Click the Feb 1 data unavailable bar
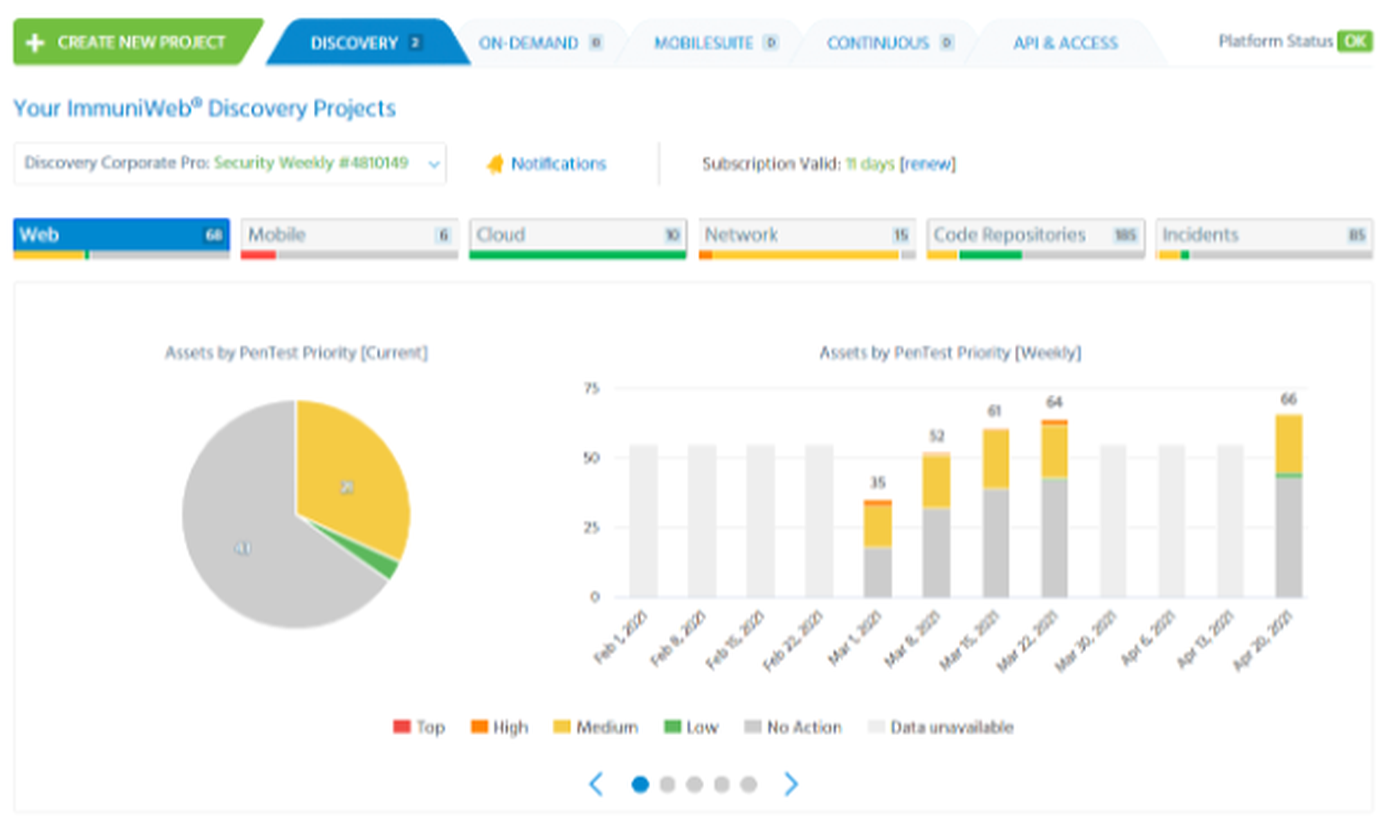Screen dimensions: 1400x840 coord(643,521)
